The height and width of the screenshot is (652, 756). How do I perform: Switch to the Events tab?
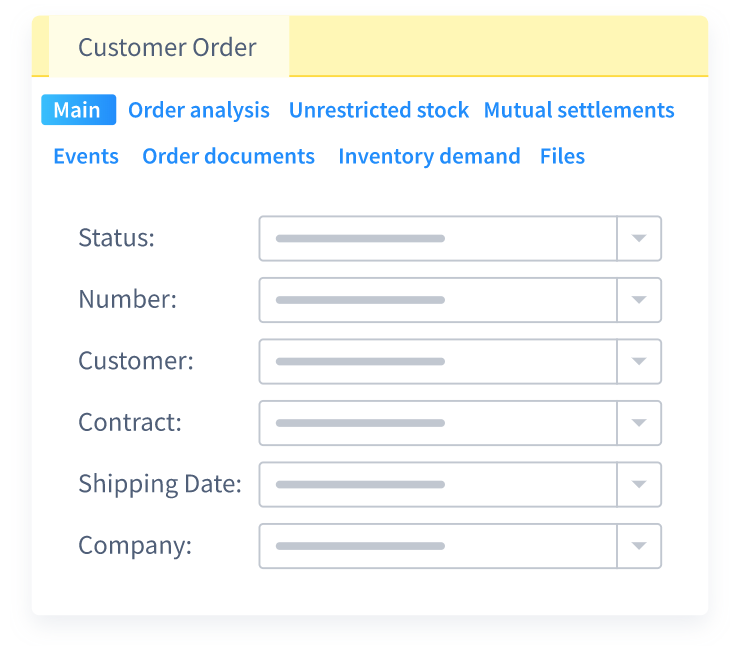pos(86,156)
